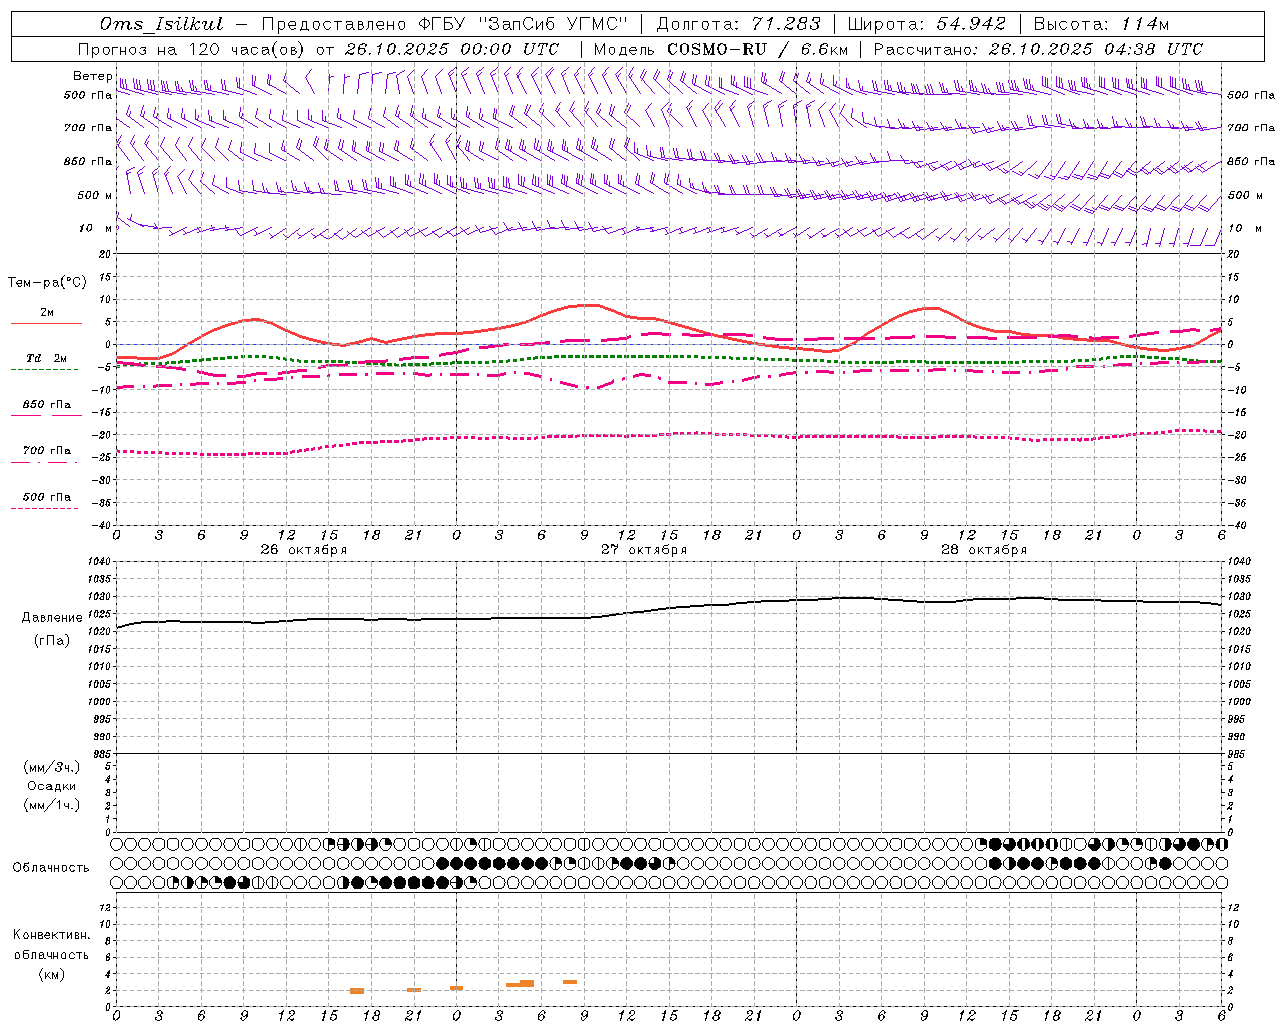Click the Тем-ра(°C) axis title

point(47,283)
